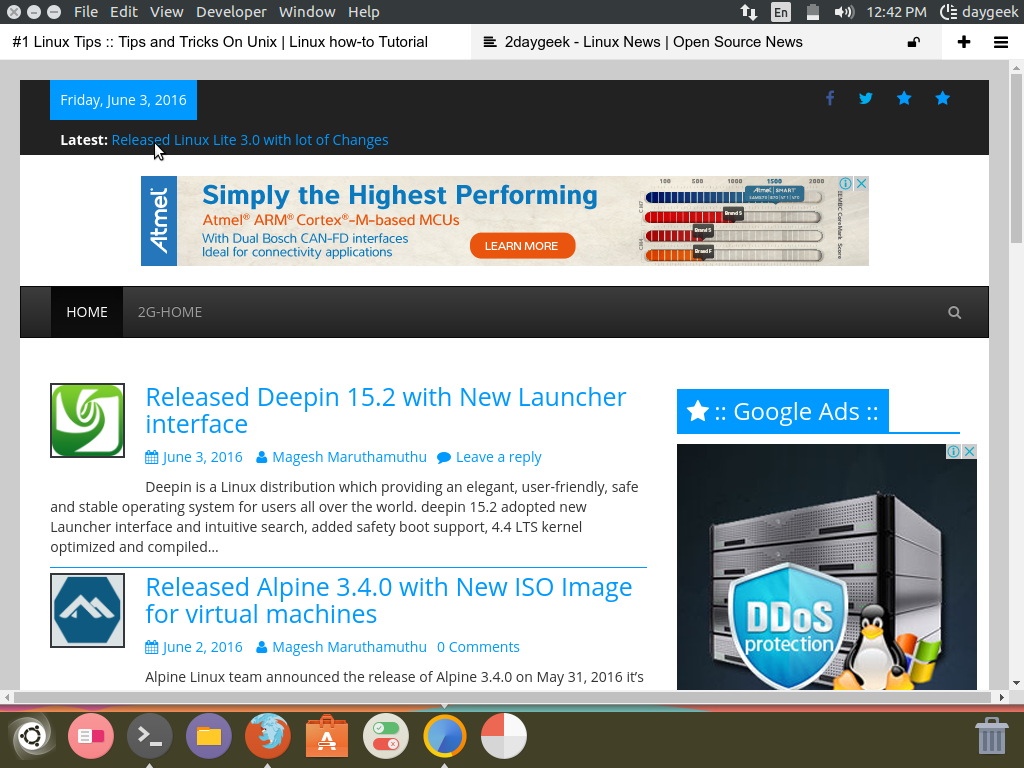This screenshot has height=768, width=1024.
Task: Open the Window menu
Action: click(x=307, y=12)
